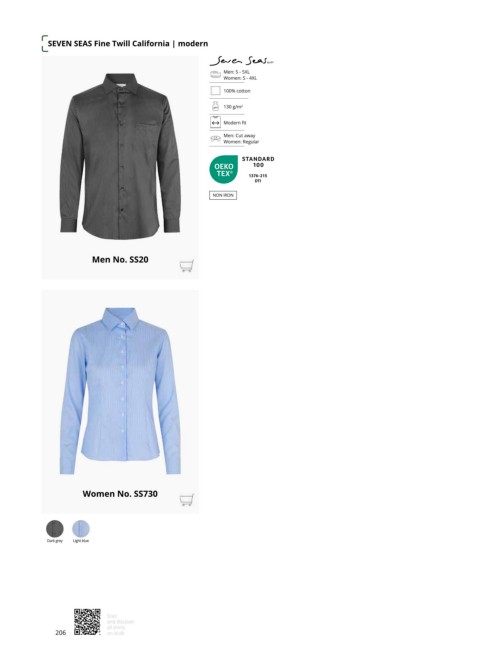Click the fabric weight icon next to 130 g/m²
Screen dimensions: 480x648
pyautogui.click(x=215, y=106)
